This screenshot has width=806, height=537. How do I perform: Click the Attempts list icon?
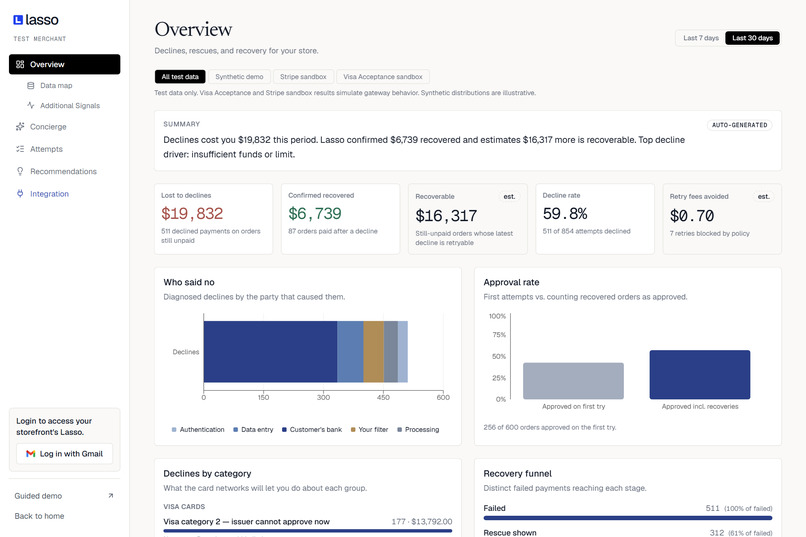tap(20, 149)
